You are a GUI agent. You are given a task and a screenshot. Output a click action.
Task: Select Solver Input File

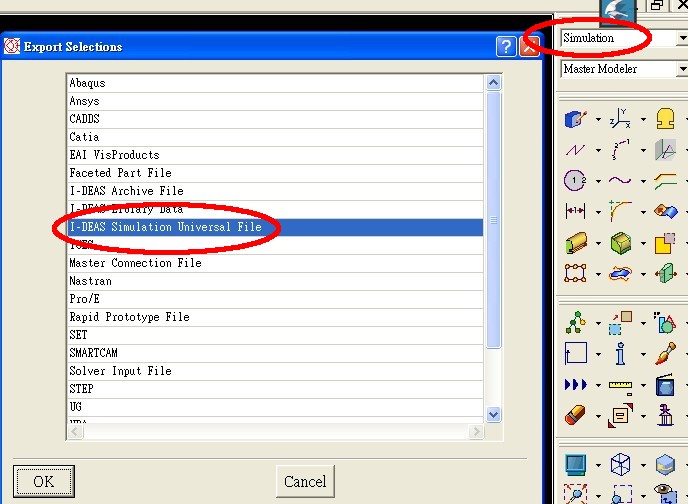pyautogui.click(x=275, y=371)
